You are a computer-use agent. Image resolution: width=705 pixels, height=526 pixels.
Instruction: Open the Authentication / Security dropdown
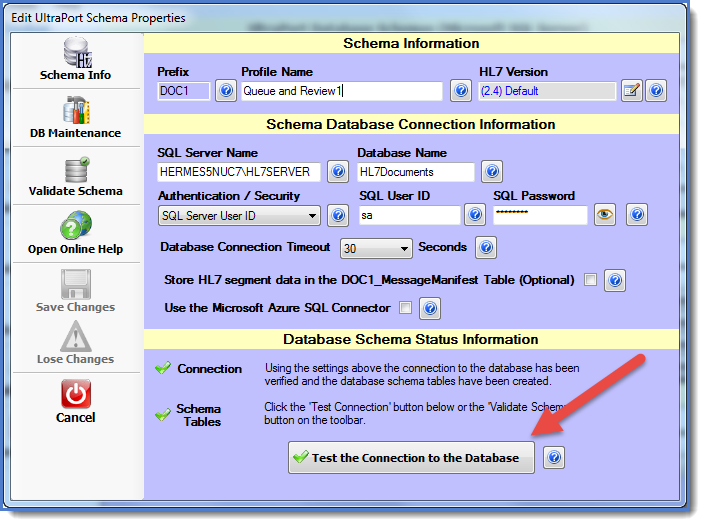point(239,216)
